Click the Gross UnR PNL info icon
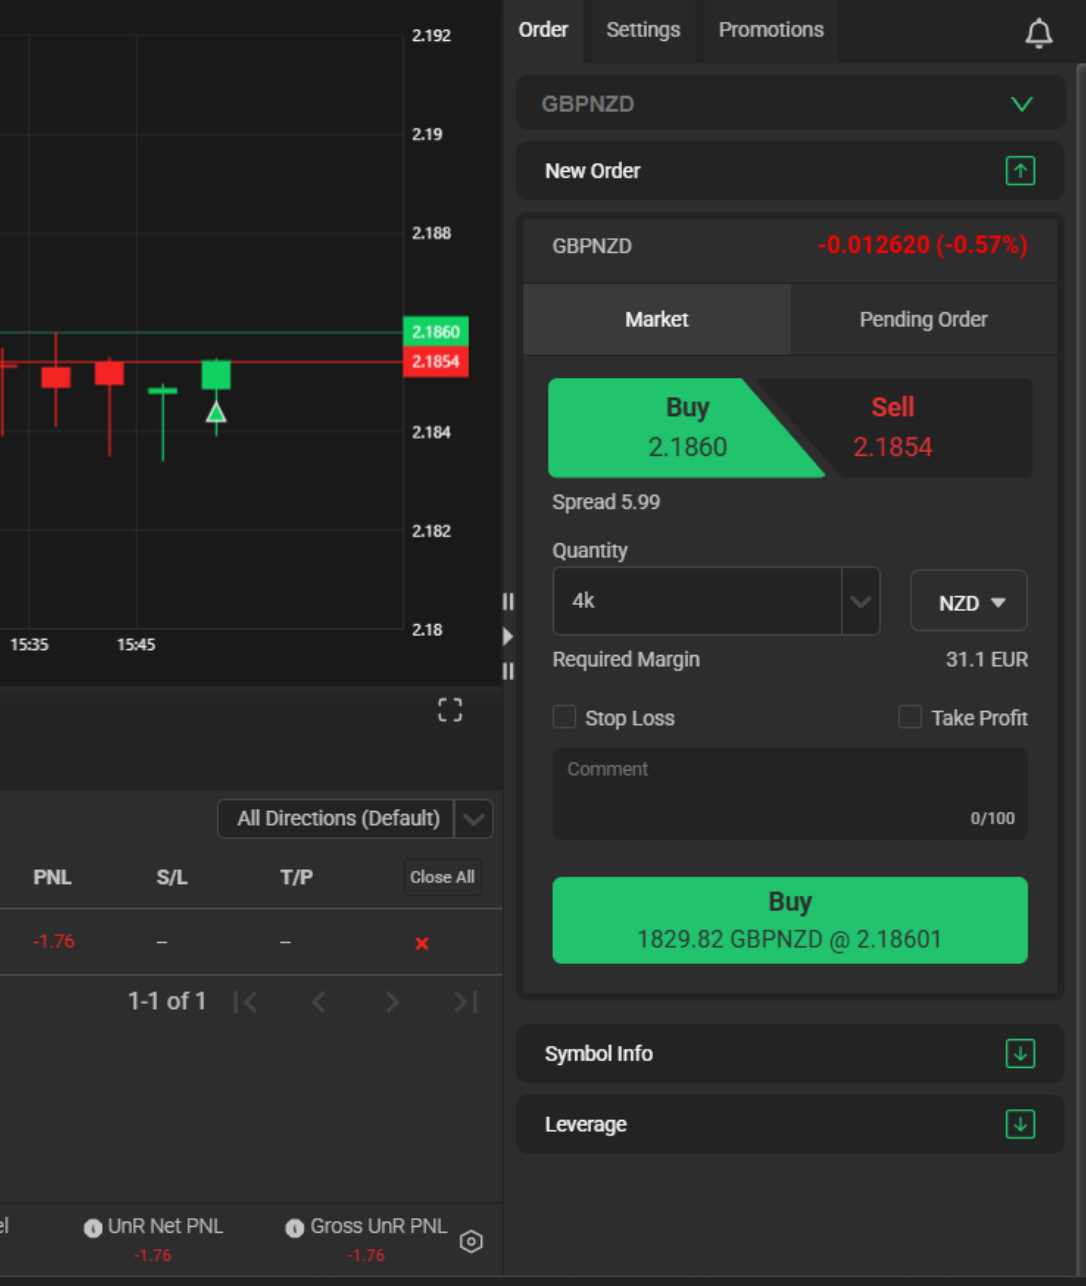Screen dimensions: 1086x1286 (x=294, y=1228)
